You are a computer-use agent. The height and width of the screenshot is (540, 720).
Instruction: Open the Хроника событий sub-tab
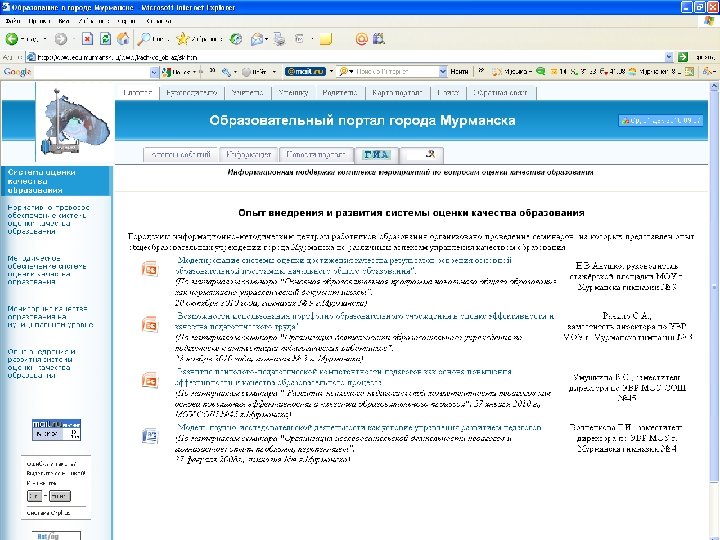pyautogui.click(x=181, y=155)
